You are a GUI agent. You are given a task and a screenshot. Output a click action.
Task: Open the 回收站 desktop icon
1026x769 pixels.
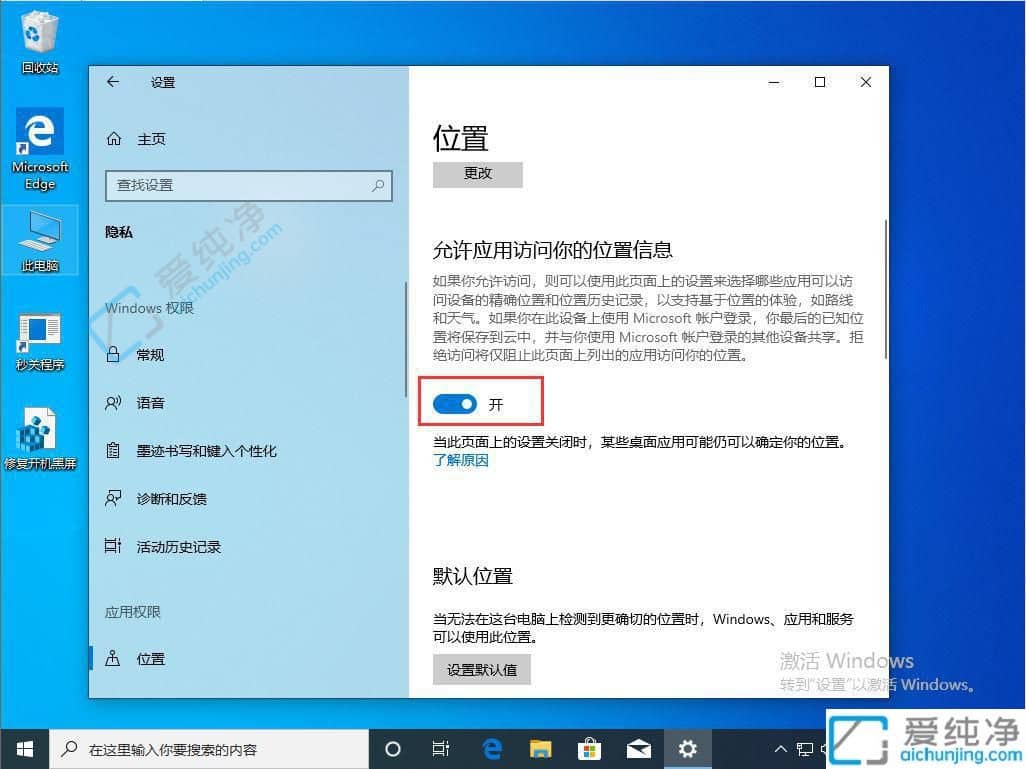pos(40,43)
